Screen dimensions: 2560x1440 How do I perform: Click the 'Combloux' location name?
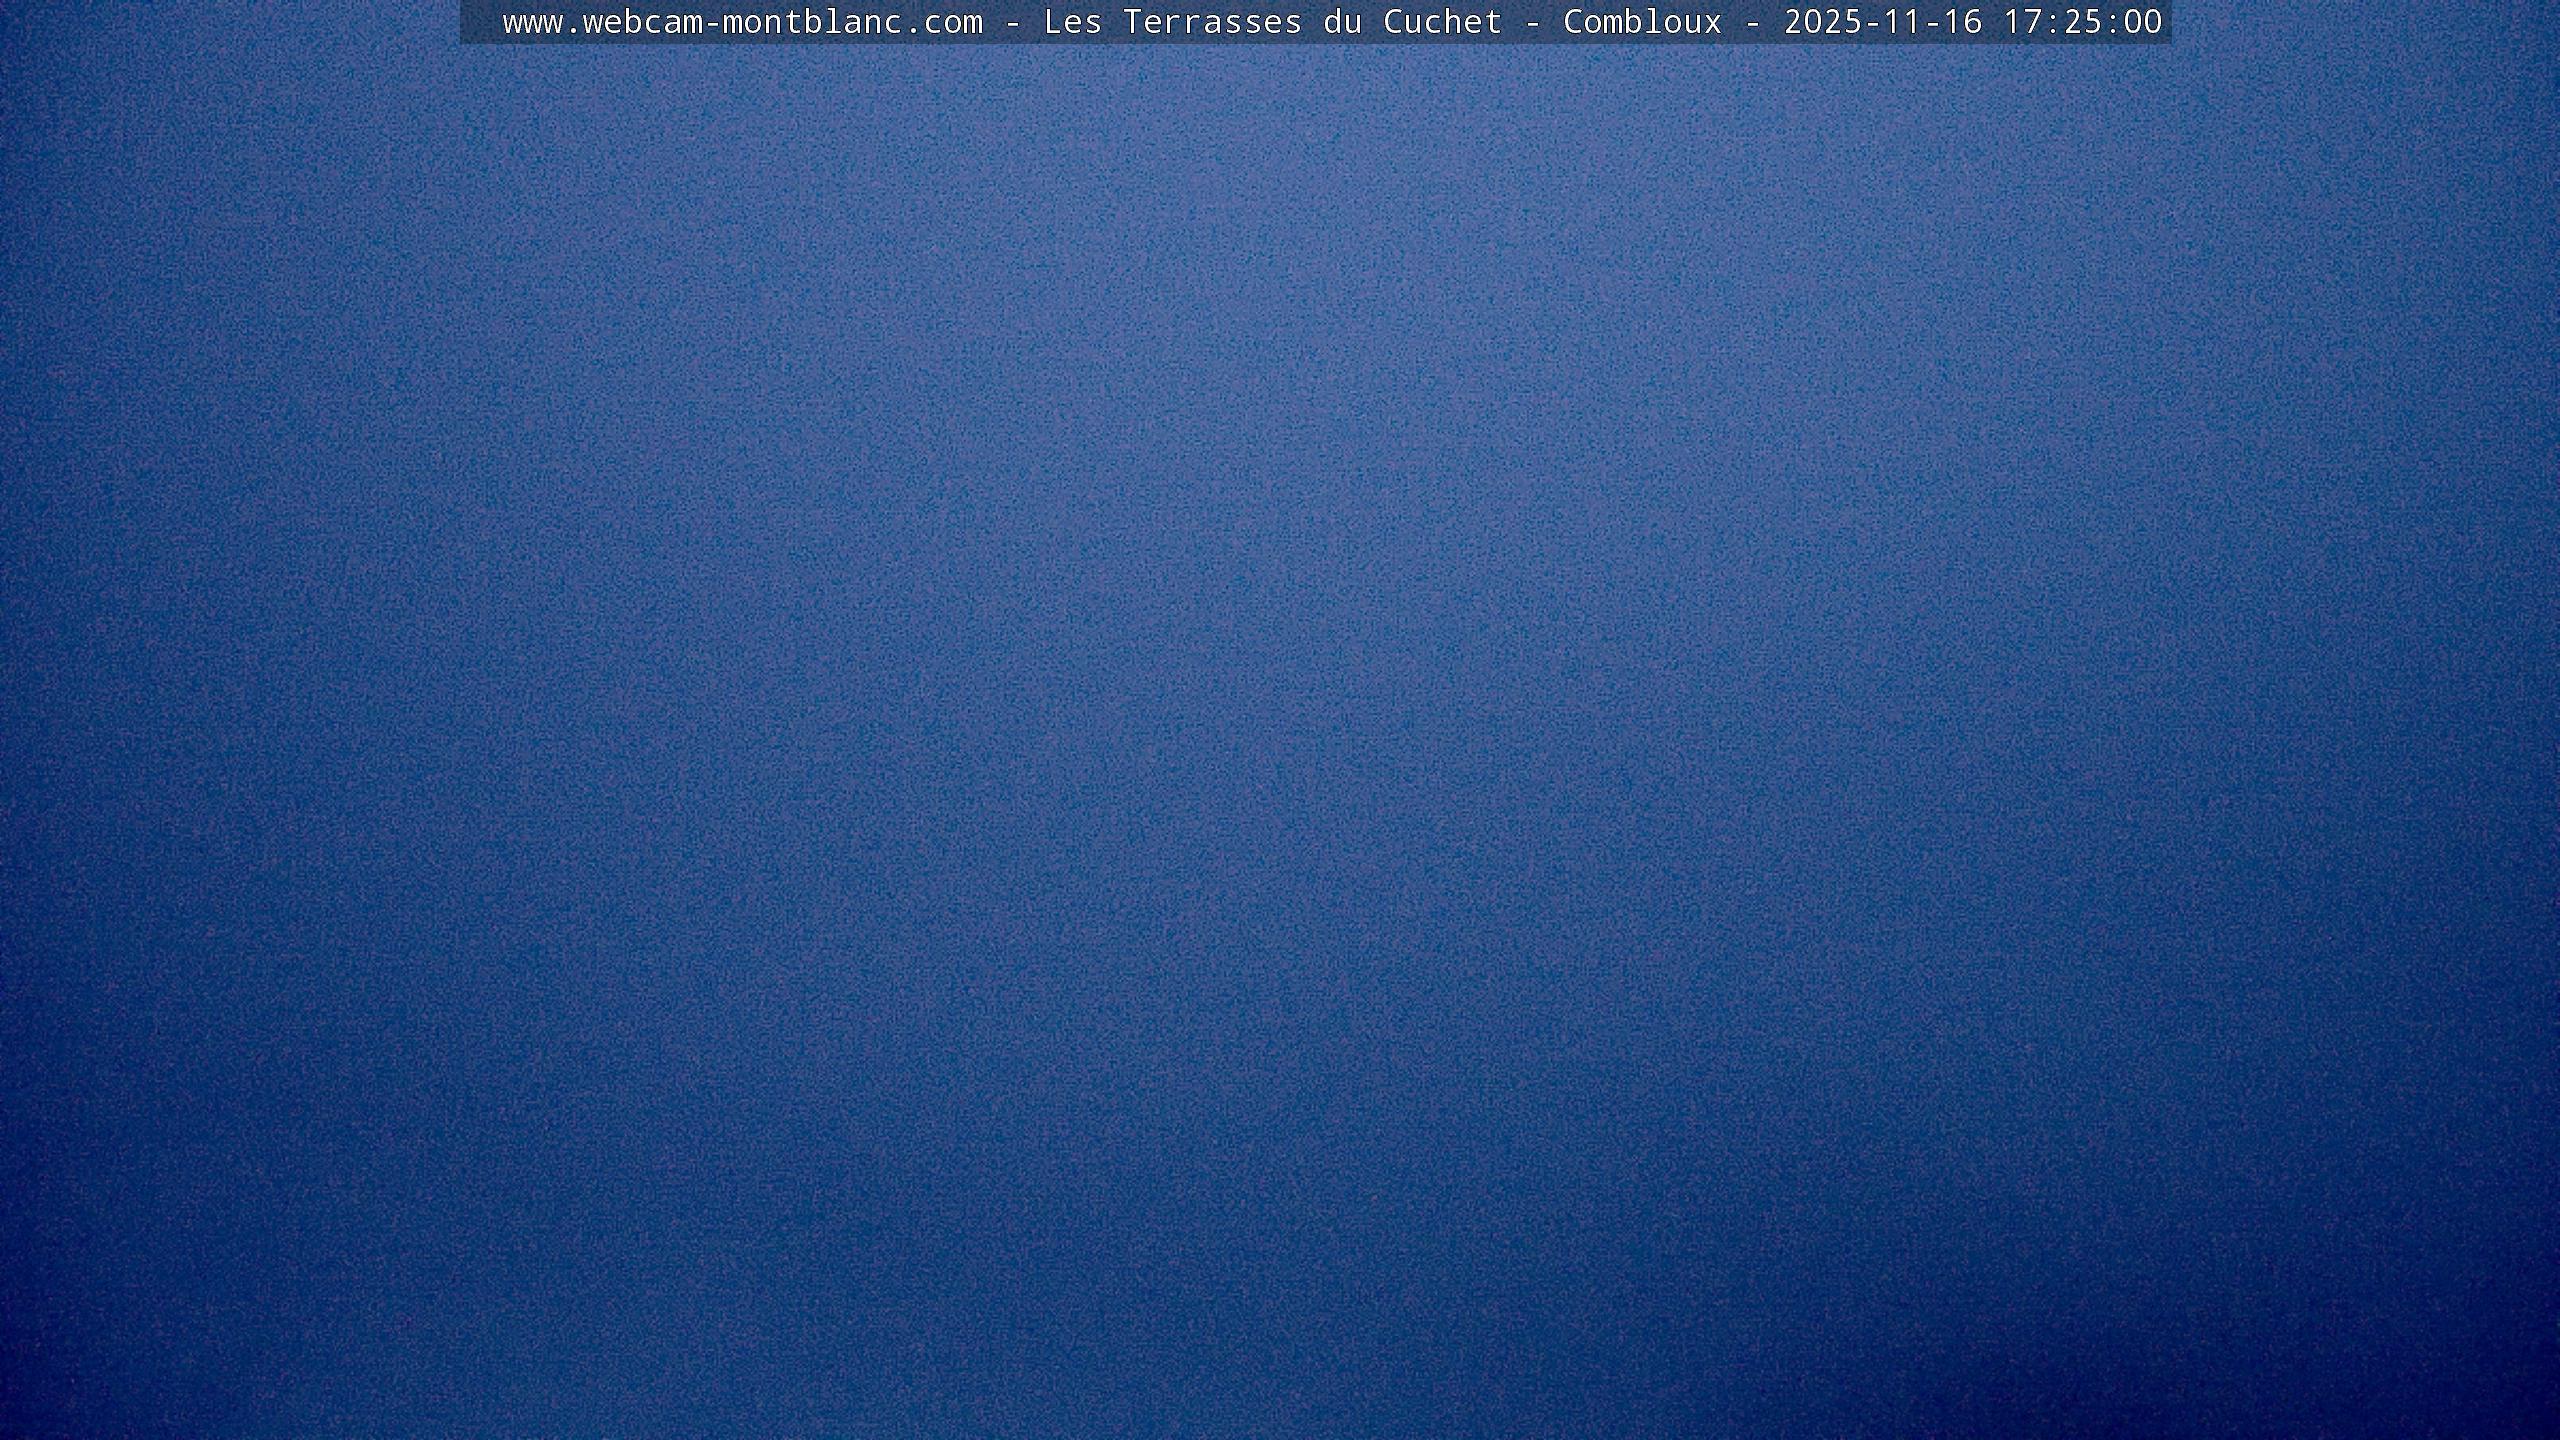pos(1642,22)
